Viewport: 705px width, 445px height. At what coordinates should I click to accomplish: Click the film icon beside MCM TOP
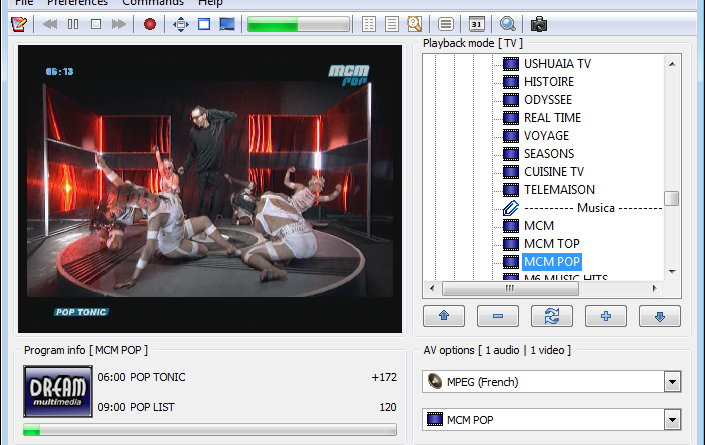tap(511, 244)
